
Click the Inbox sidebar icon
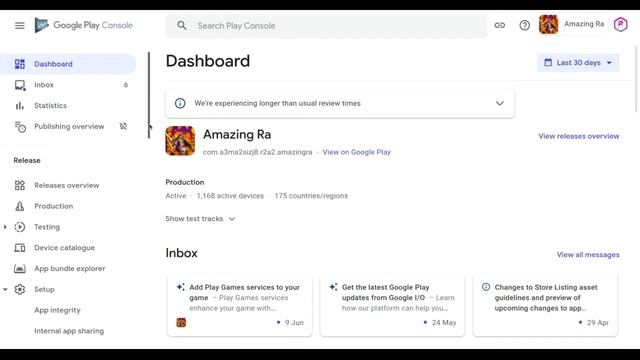[20, 85]
